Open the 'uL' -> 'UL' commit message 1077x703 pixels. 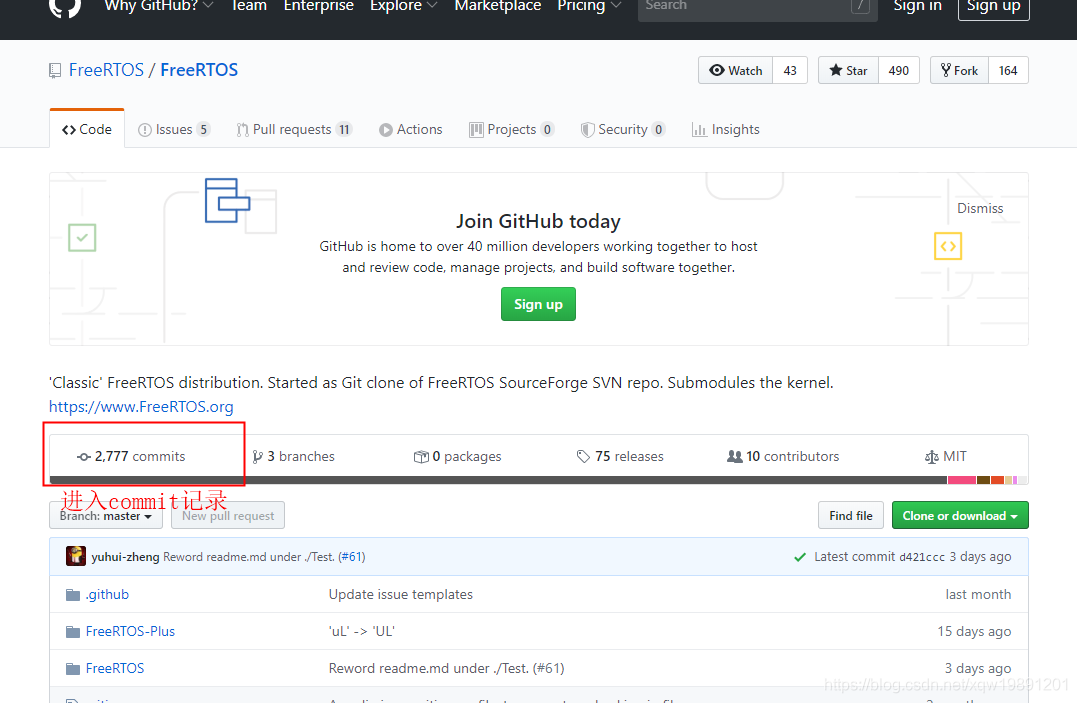(x=361, y=632)
